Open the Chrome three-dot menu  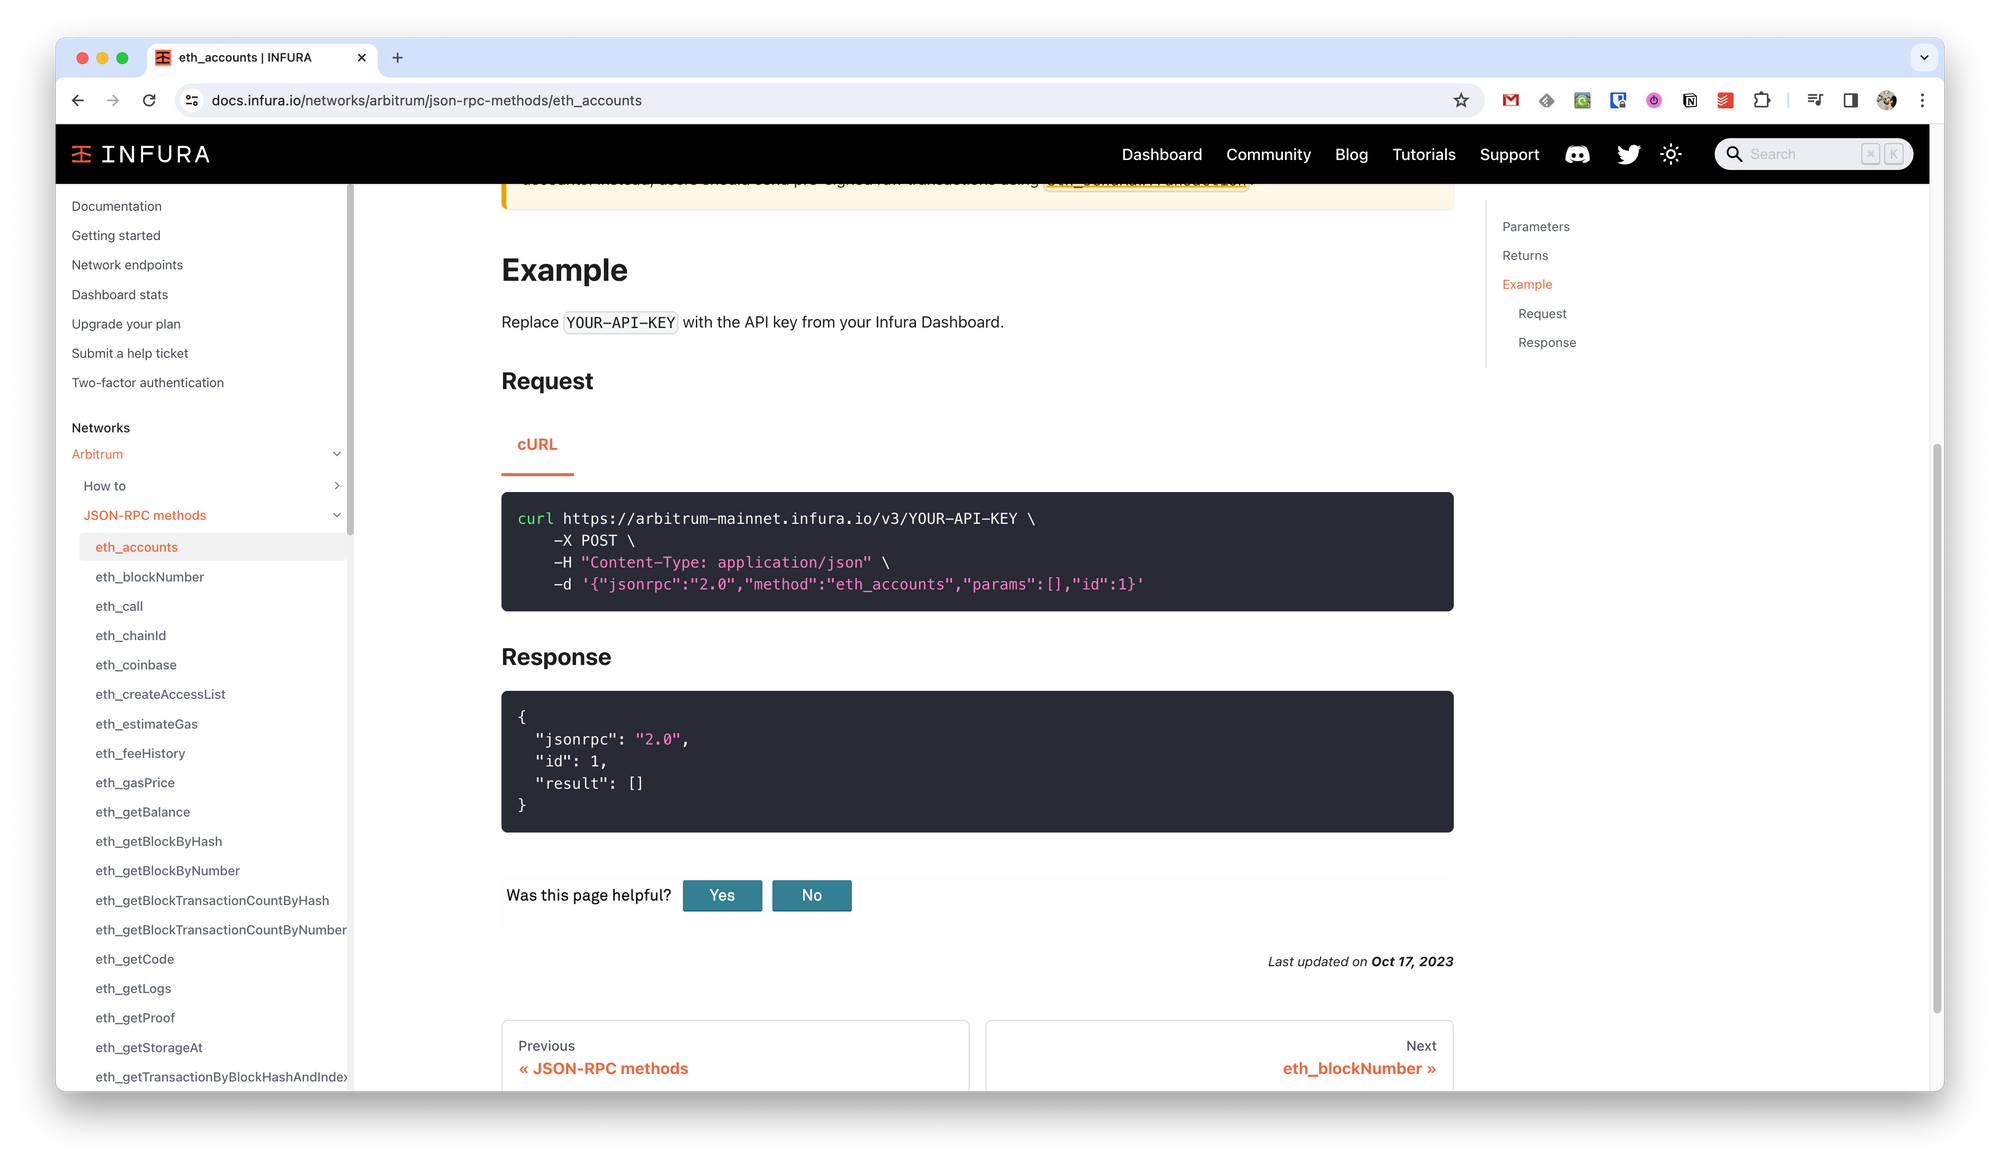click(x=1922, y=100)
